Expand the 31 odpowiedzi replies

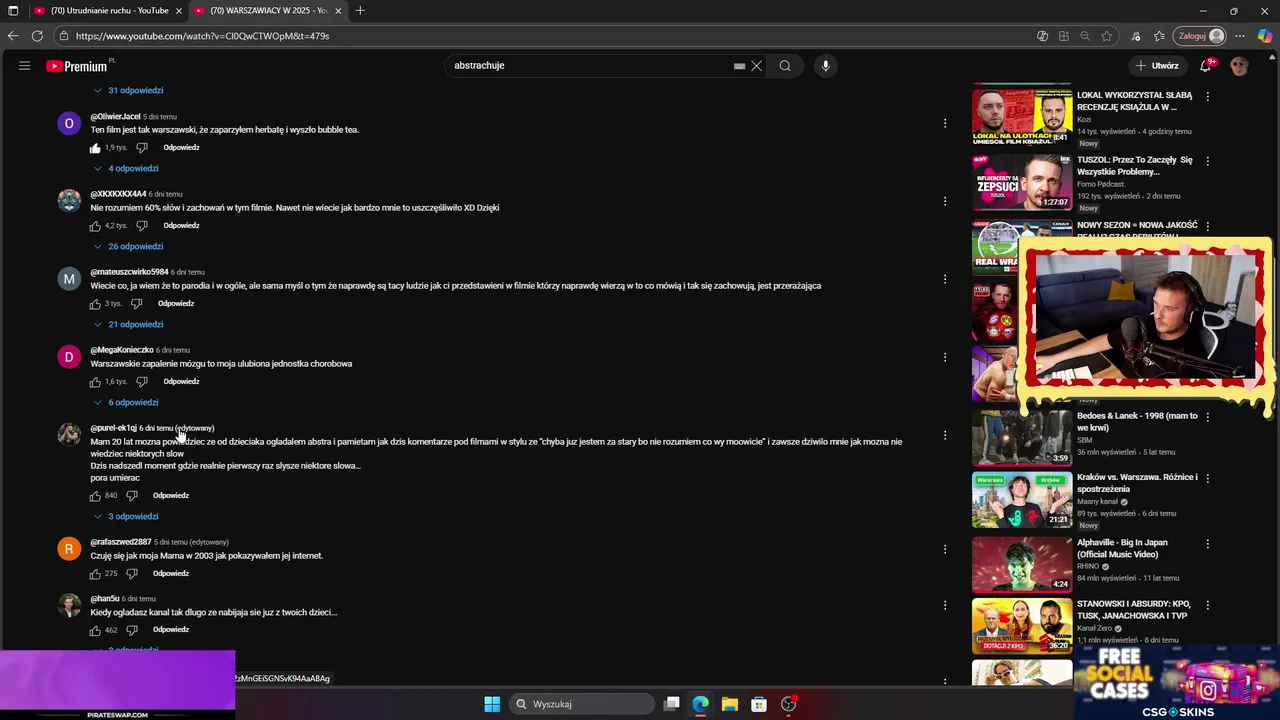click(128, 90)
